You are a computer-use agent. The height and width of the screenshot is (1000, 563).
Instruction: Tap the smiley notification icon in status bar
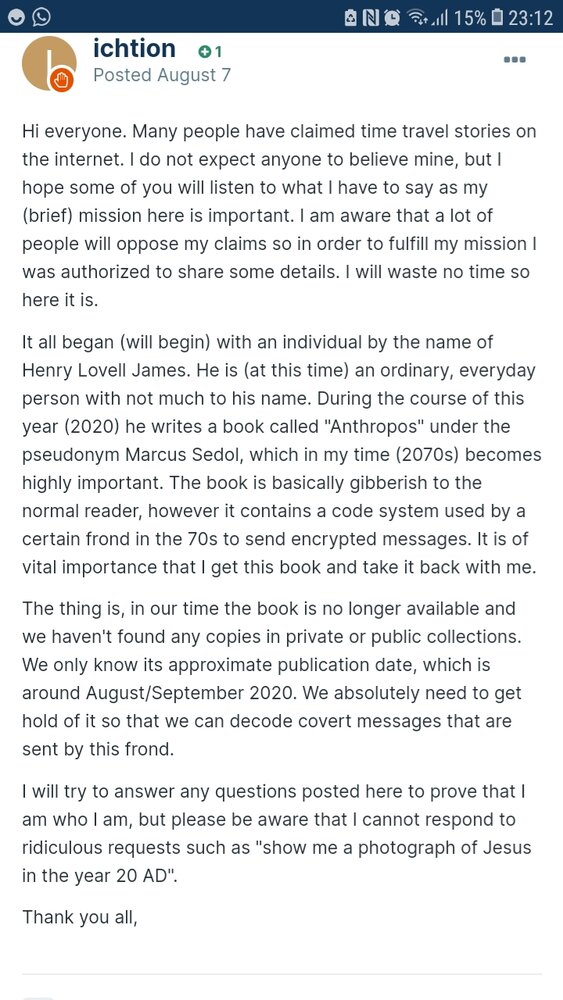tap(18, 17)
